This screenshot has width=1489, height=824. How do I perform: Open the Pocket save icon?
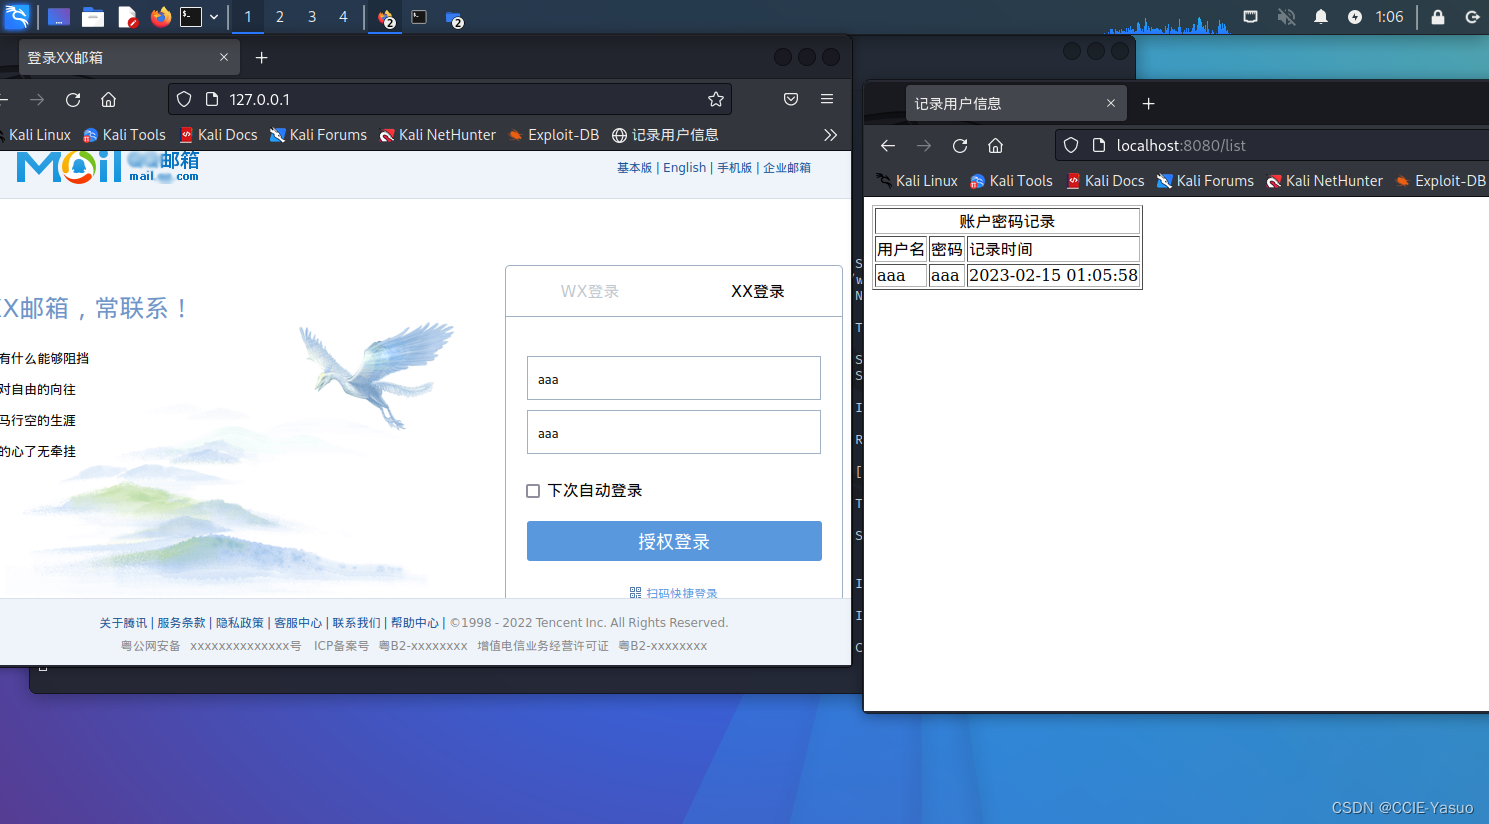(x=791, y=99)
